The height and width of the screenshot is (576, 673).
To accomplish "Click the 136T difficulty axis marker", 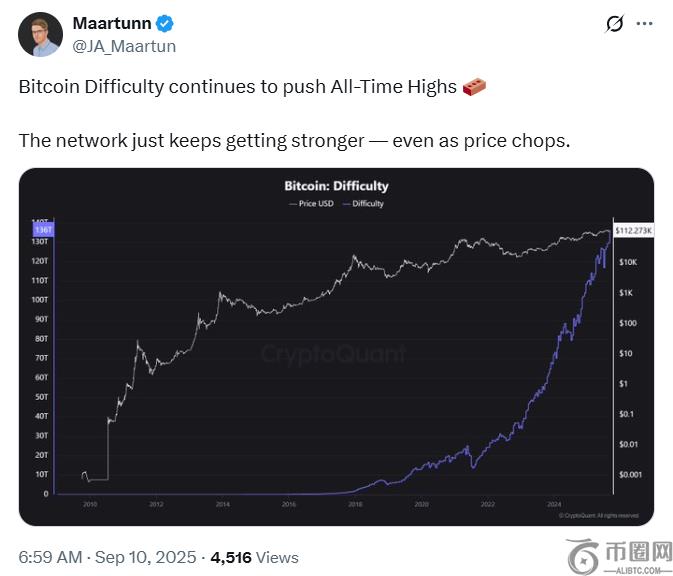I will coord(41,231).
